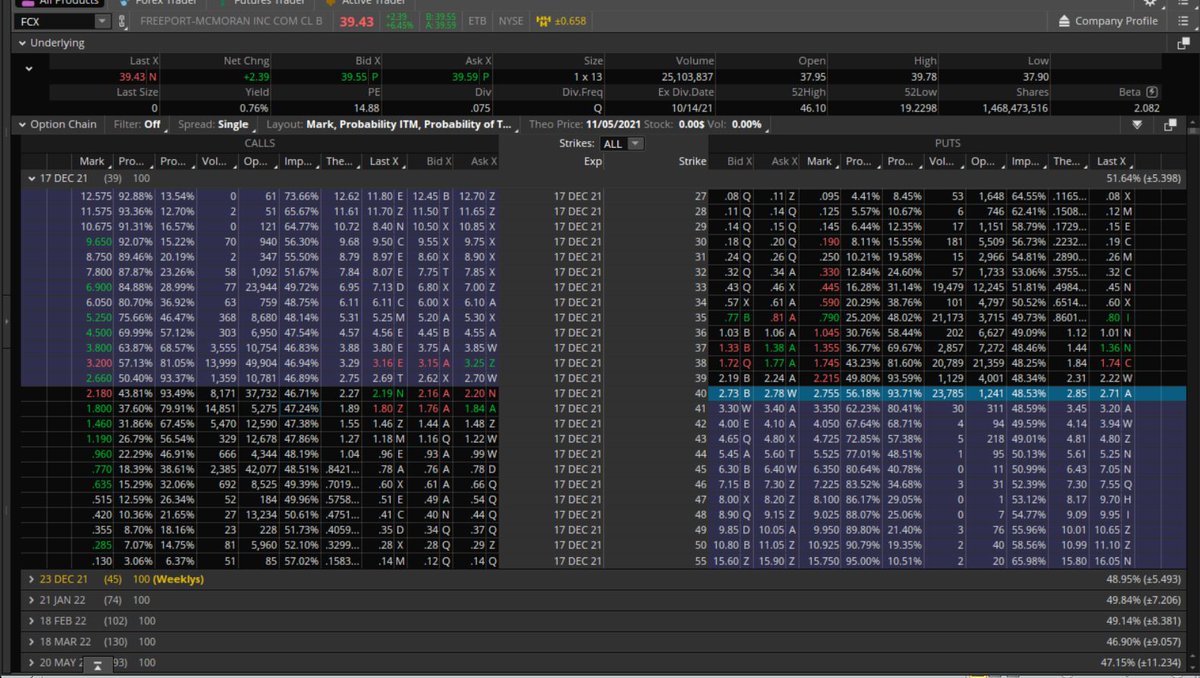The width and height of the screenshot is (1200, 678).
Task: Click the 51.64% (±5.398) implied volatility value
Action: point(1144,177)
